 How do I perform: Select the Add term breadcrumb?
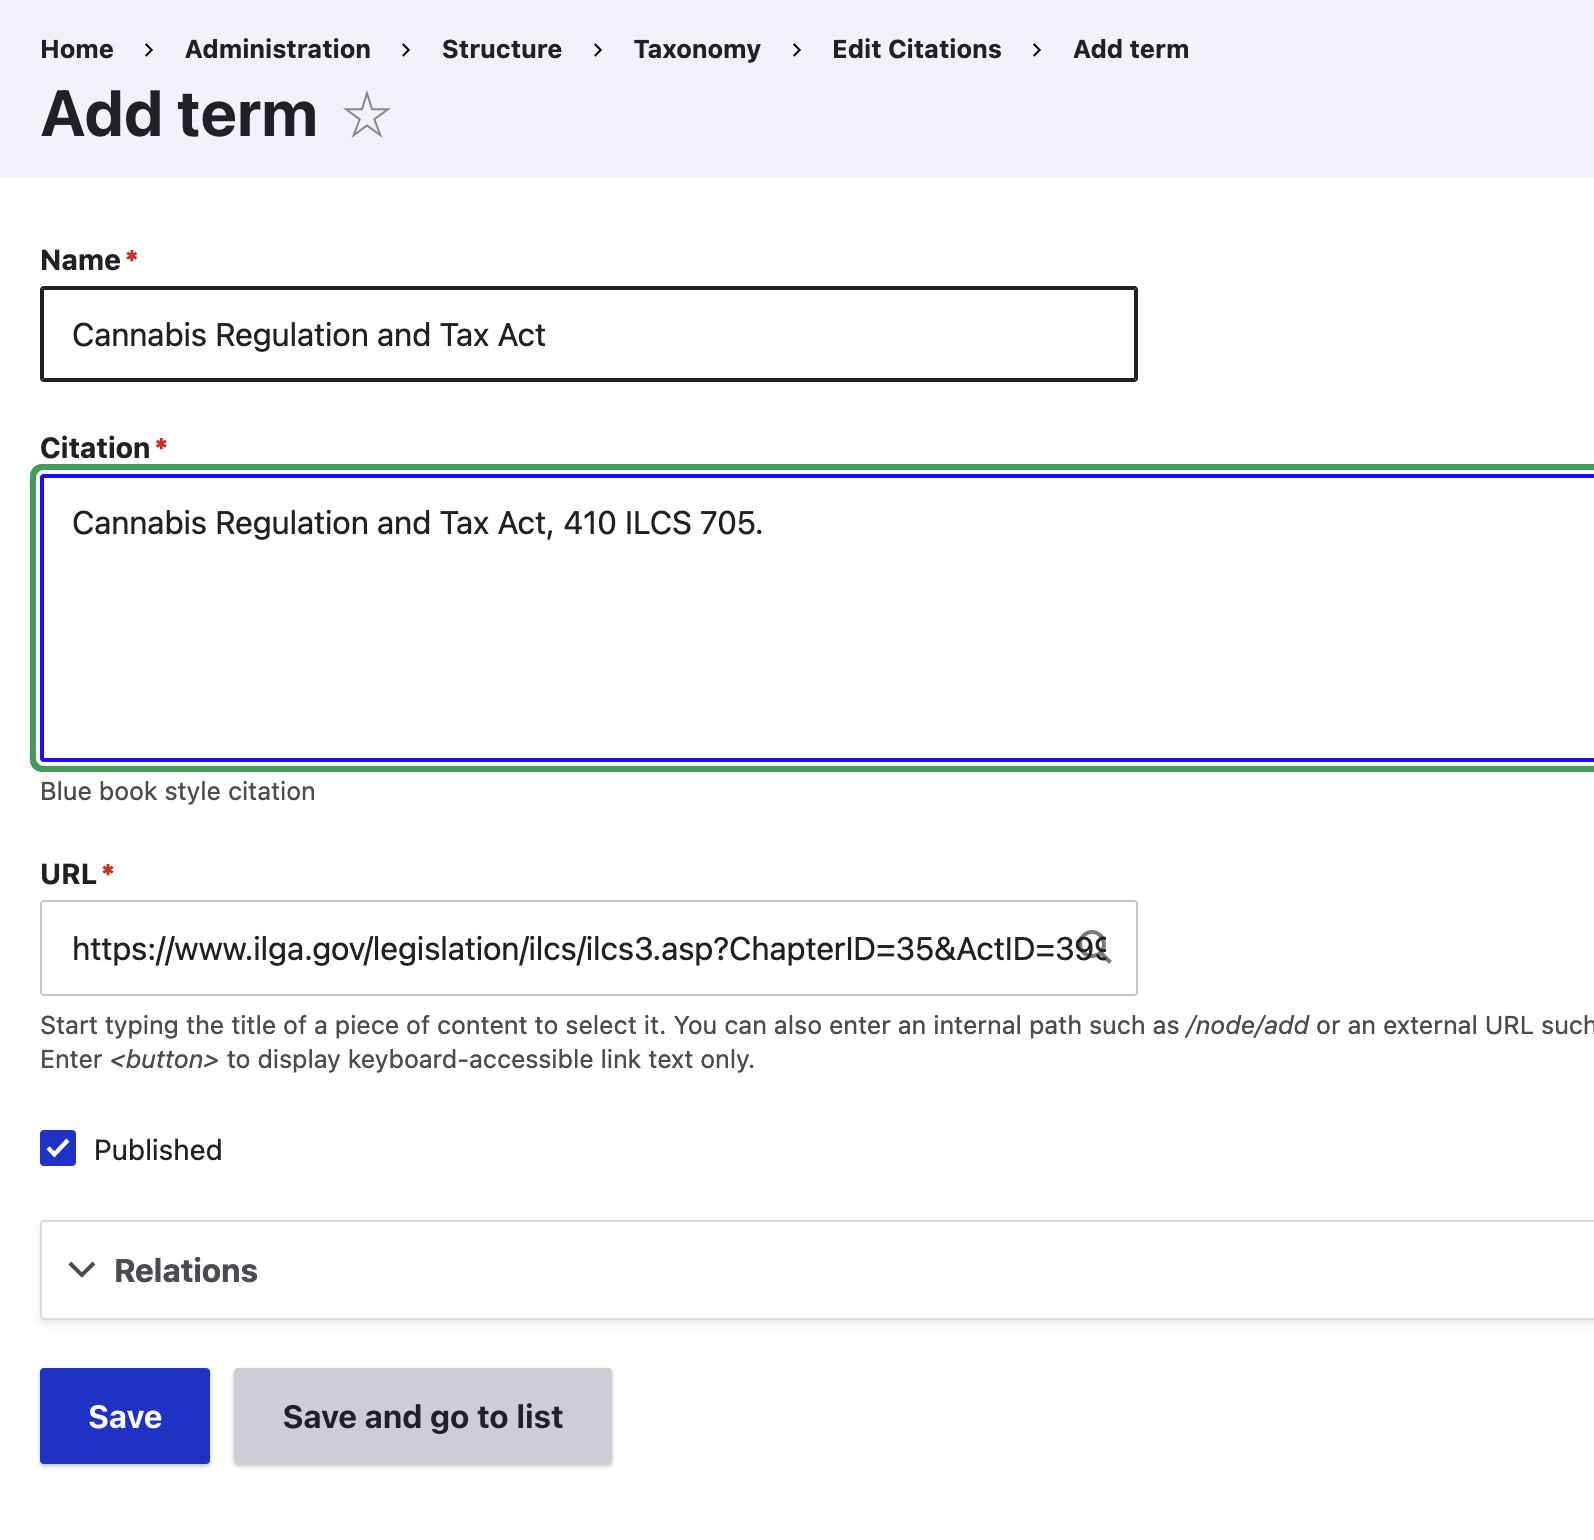point(1131,49)
